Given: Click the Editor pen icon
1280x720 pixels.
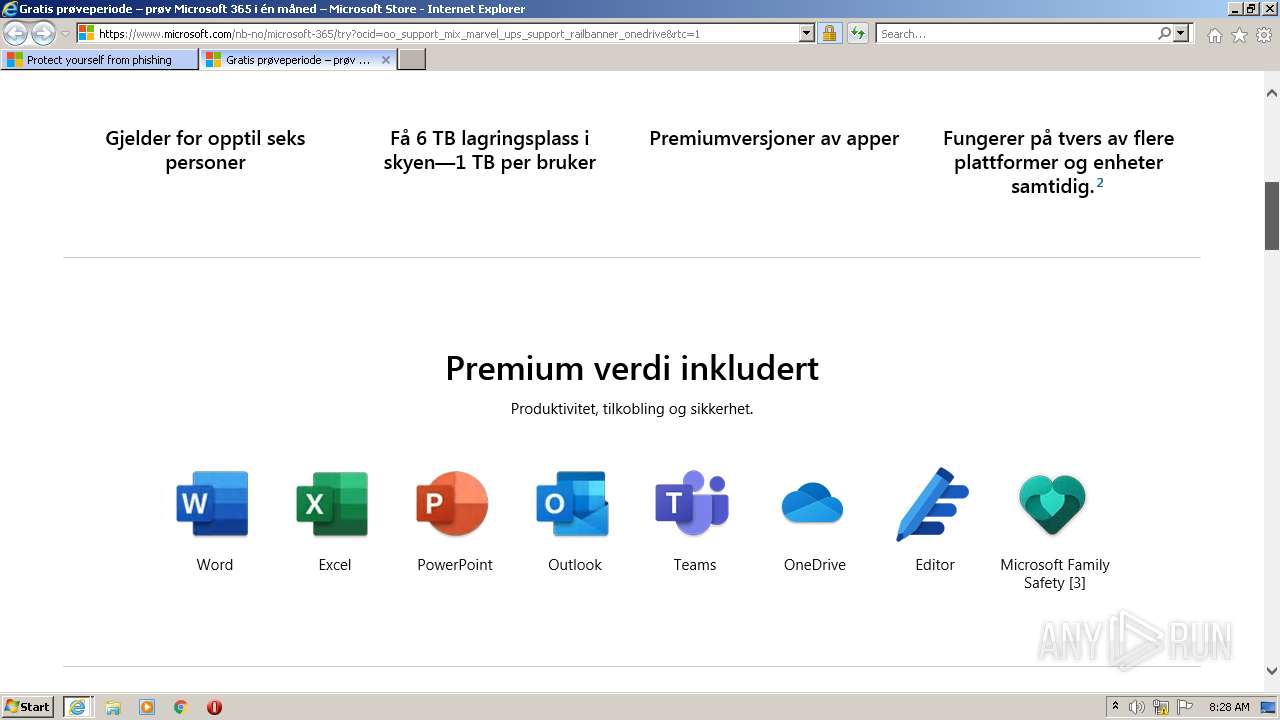Looking at the screenshot, I should 934,504.
